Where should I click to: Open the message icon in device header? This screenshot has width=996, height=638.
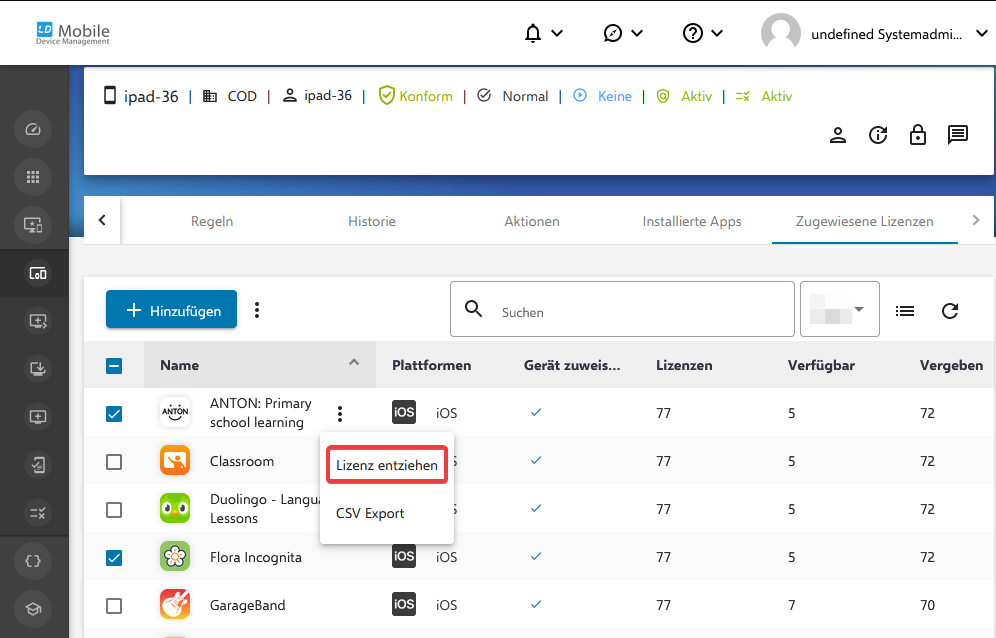[957, 135]
